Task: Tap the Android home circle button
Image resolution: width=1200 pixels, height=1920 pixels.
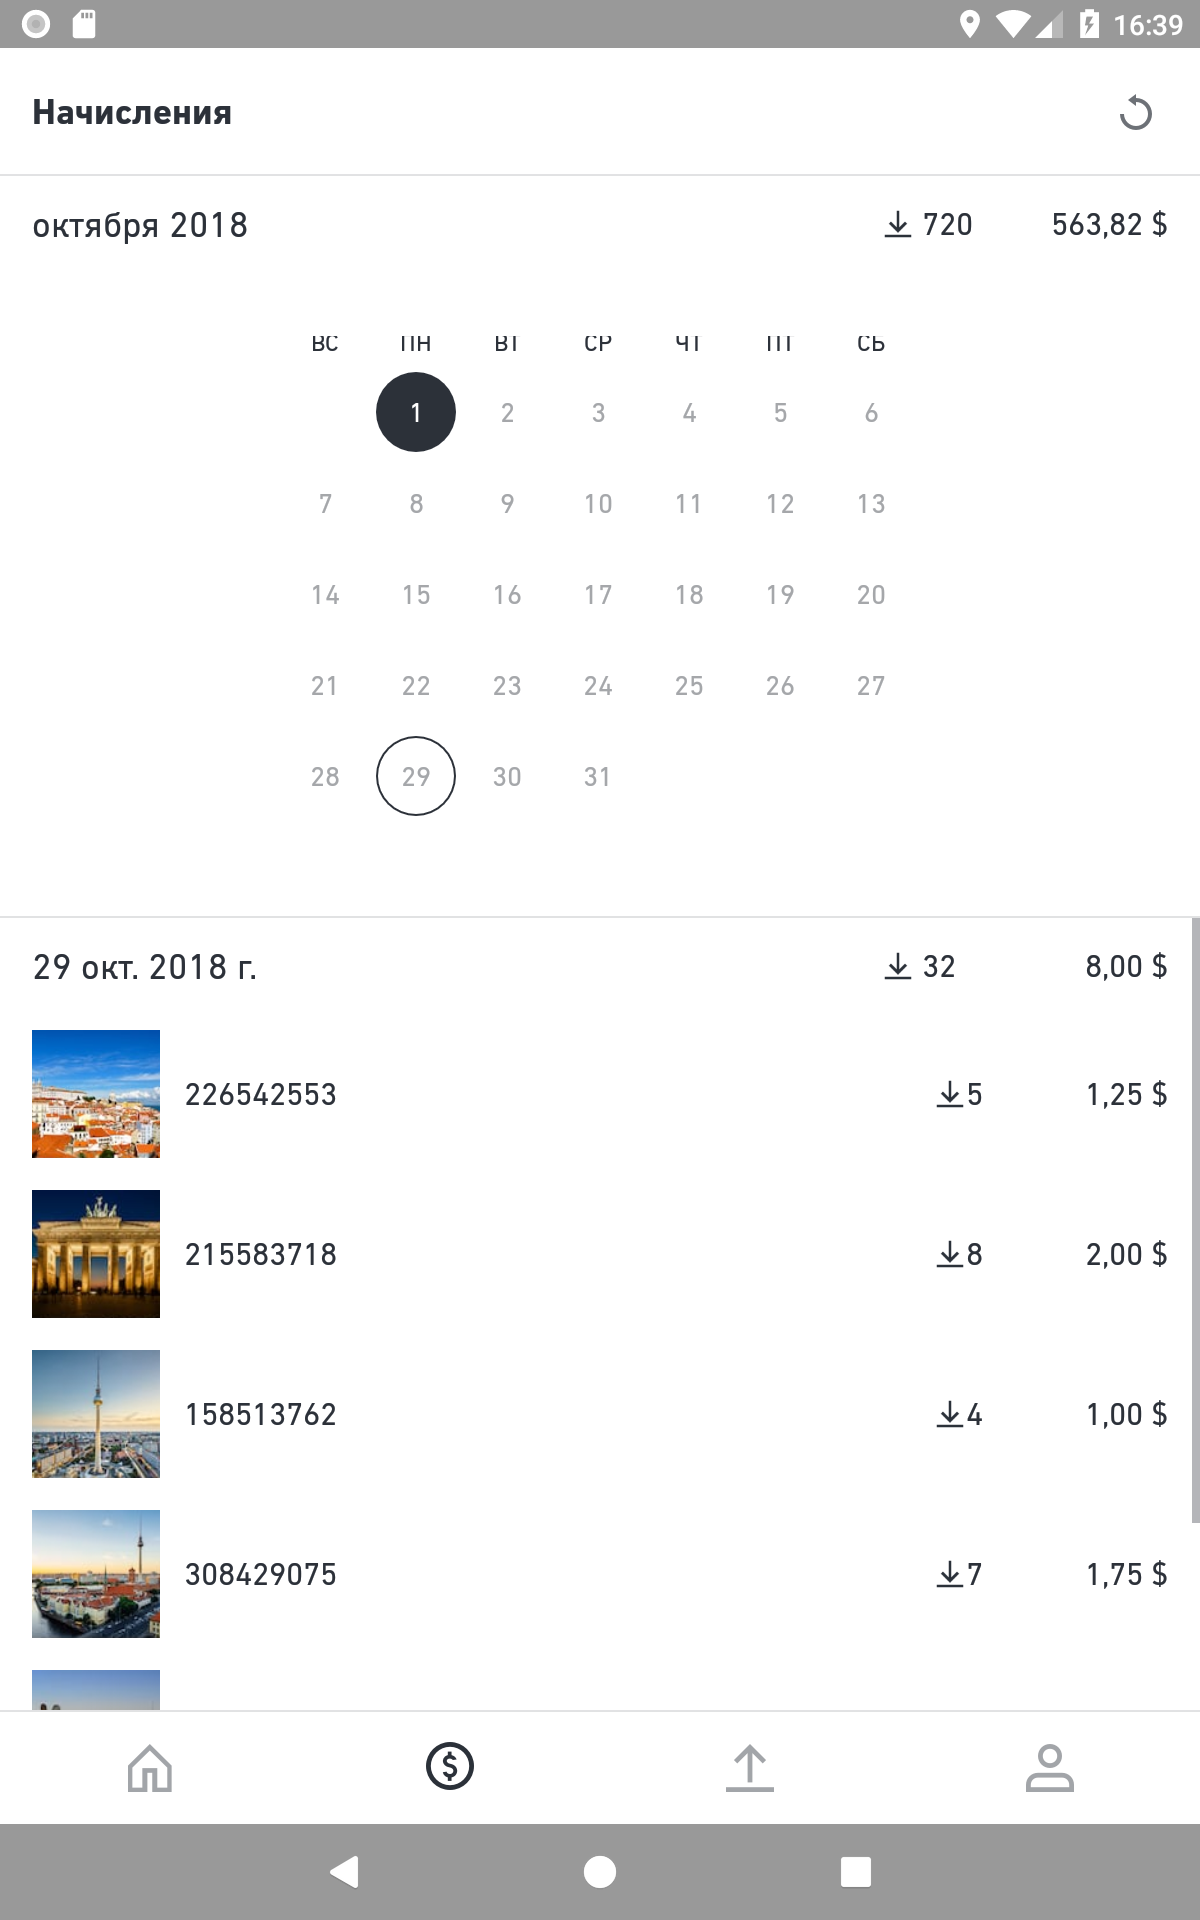Action: click(600, 1871)
